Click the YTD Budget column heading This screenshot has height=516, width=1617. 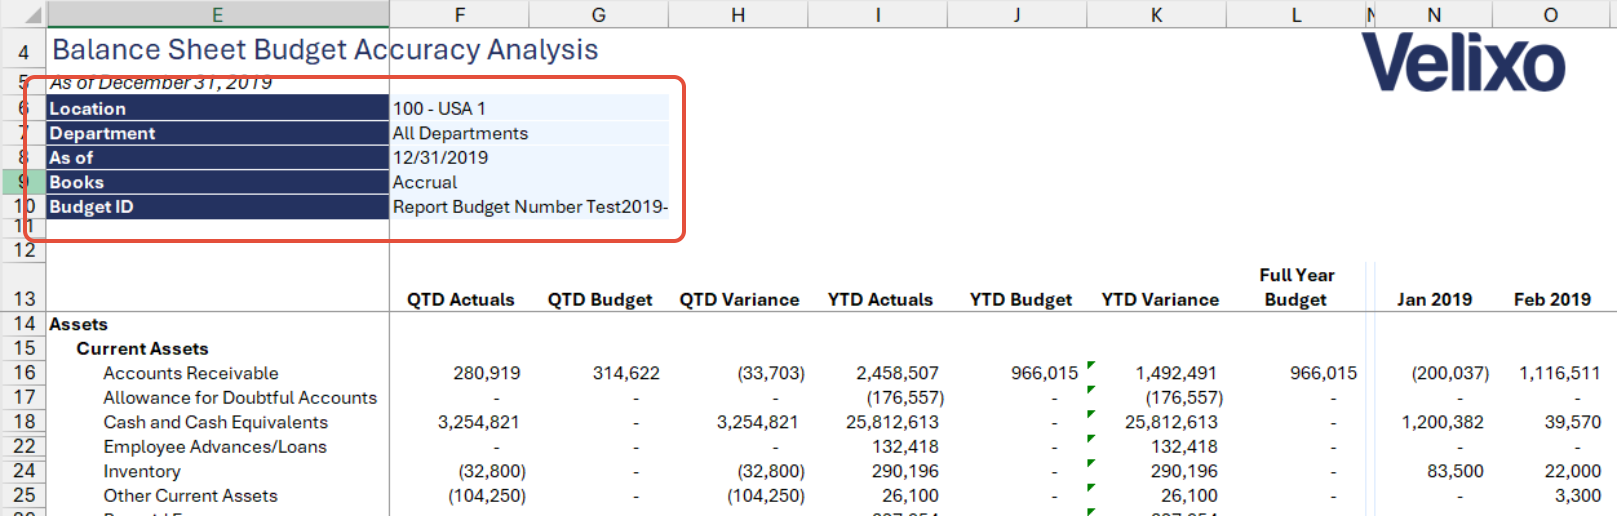(x=1020, y=299)
